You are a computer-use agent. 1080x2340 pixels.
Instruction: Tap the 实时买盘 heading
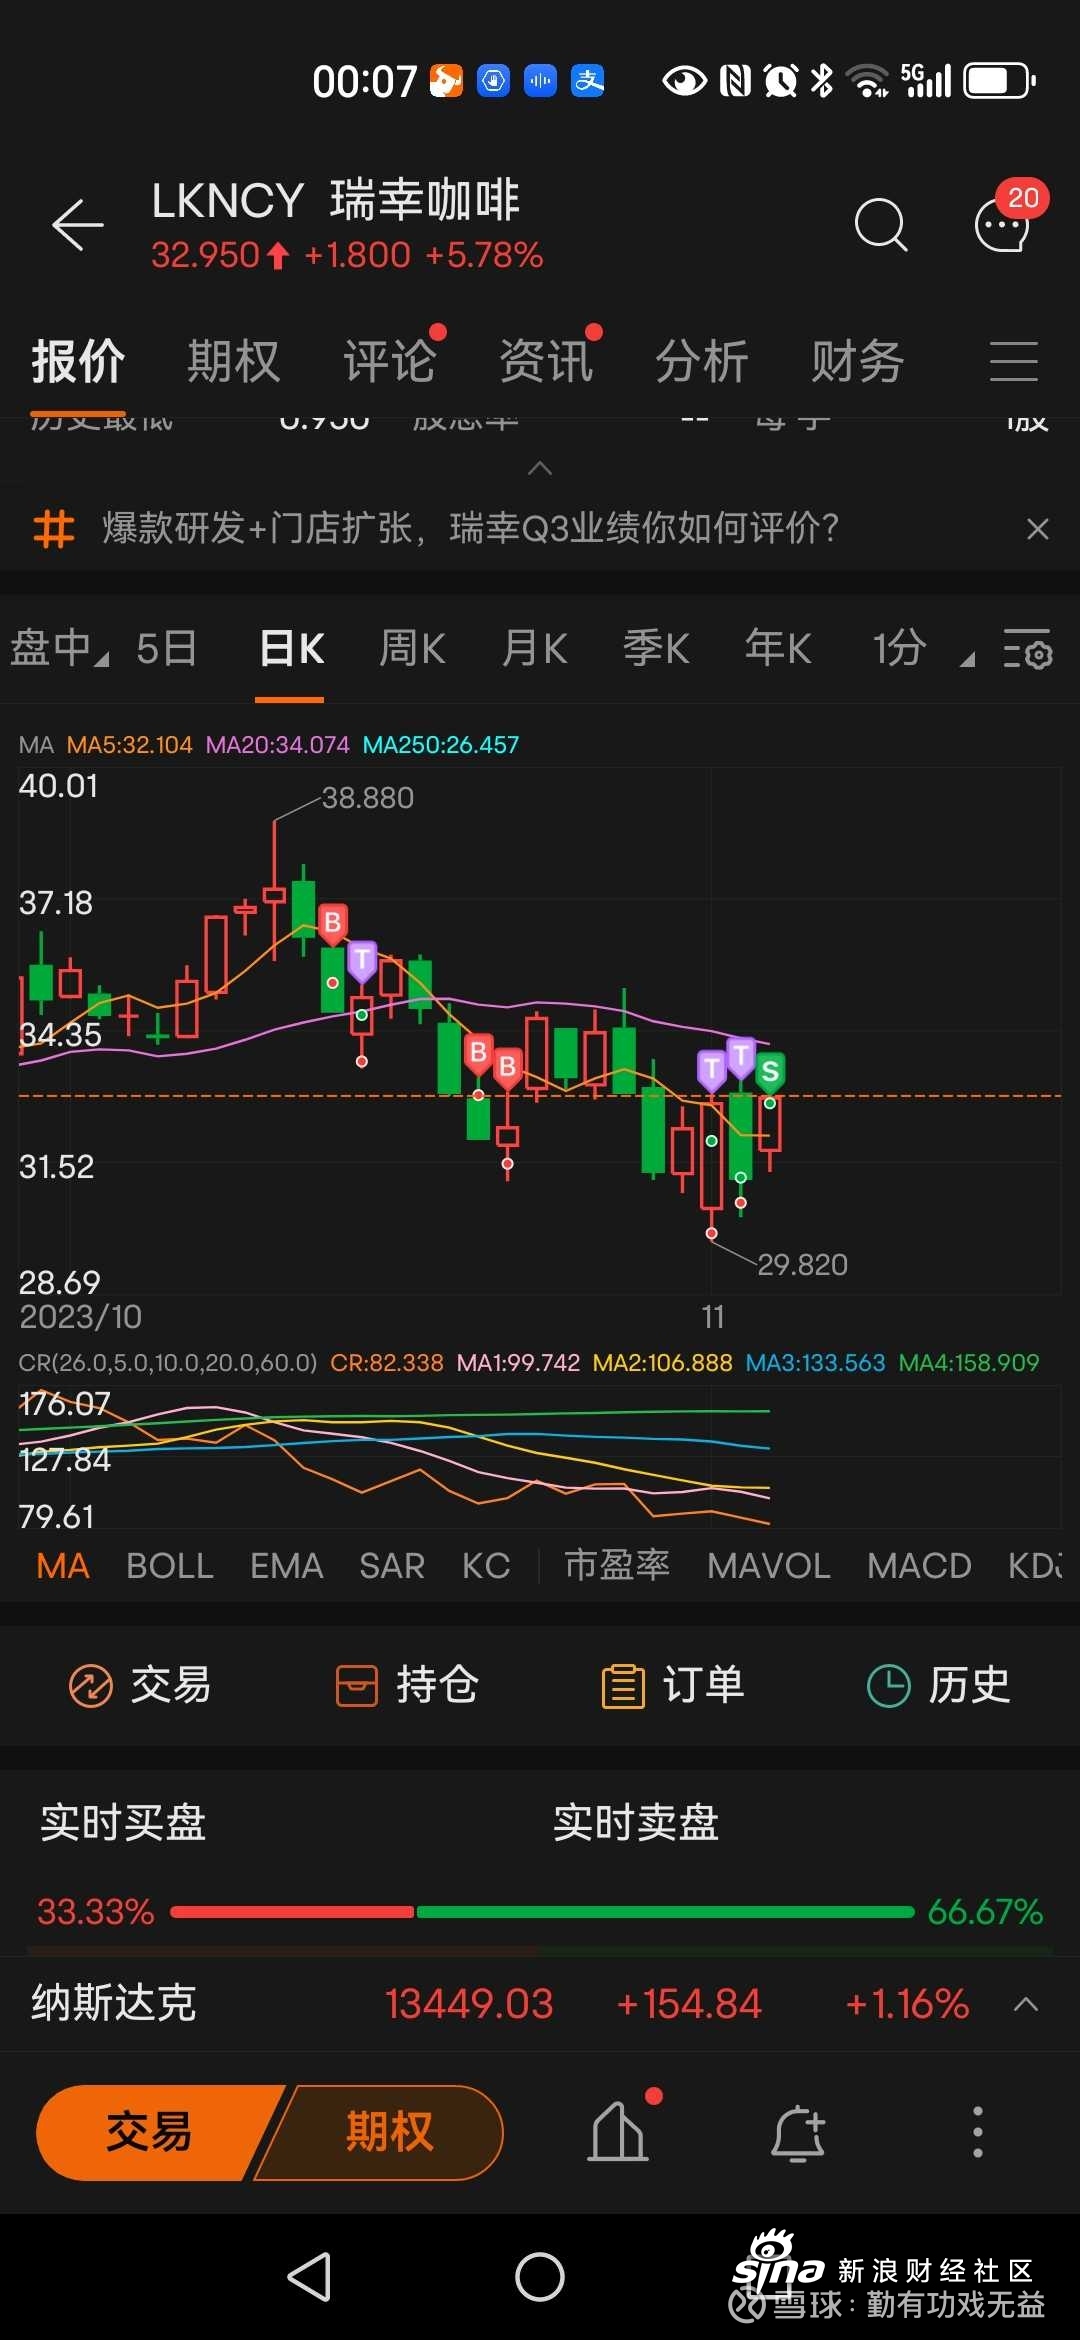[123, 1822]
